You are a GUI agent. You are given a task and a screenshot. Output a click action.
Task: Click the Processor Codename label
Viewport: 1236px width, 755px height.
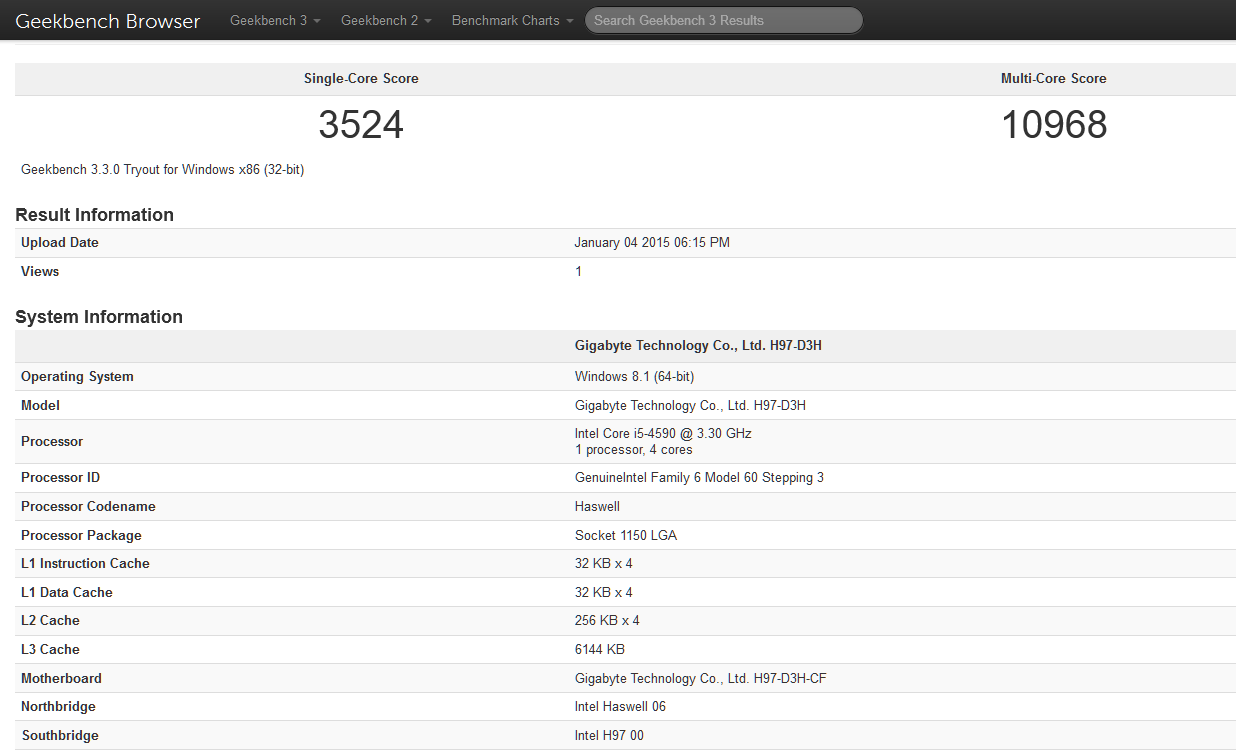pos(88,507)
